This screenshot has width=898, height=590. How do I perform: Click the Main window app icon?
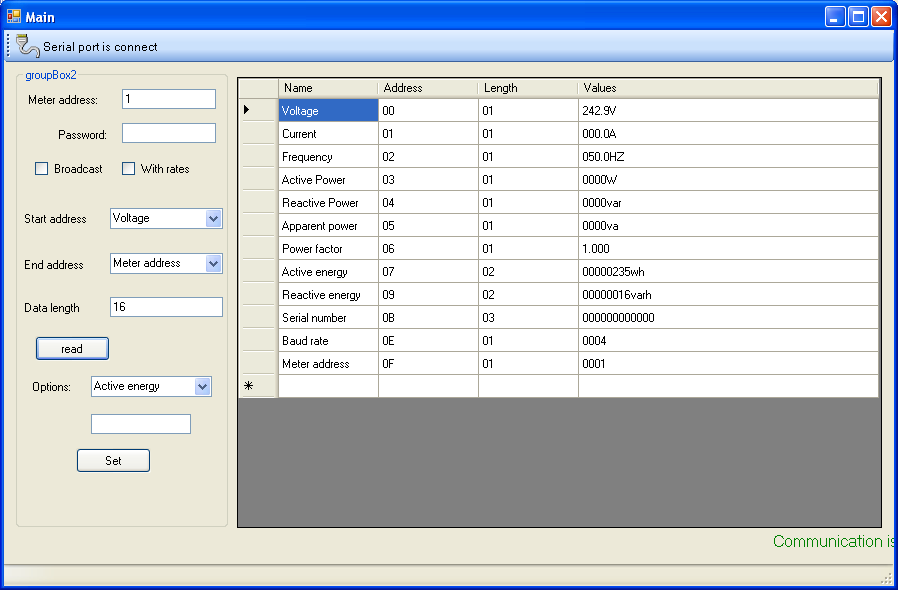click(x=14, y=17)
